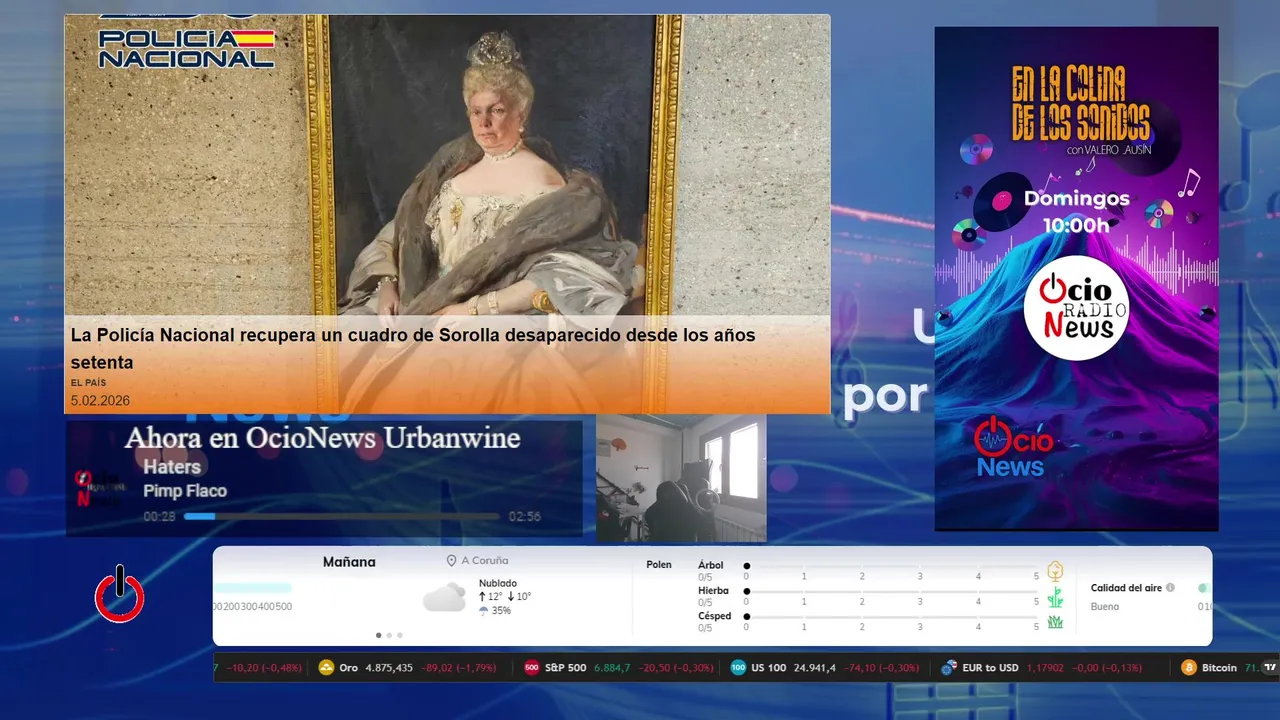Click the Árbol tree pollen icon

(1054, 571)
